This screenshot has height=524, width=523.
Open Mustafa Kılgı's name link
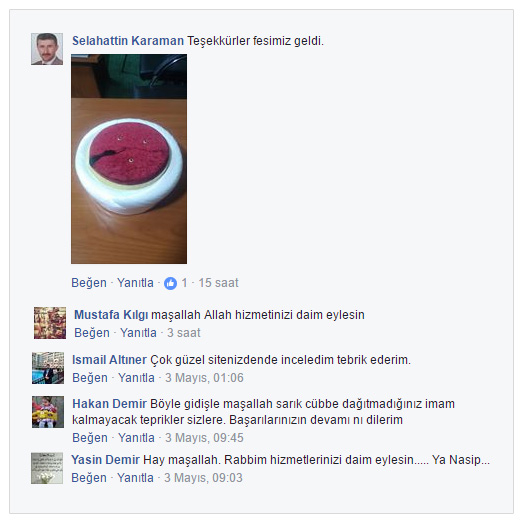click(x=111, y=315)
